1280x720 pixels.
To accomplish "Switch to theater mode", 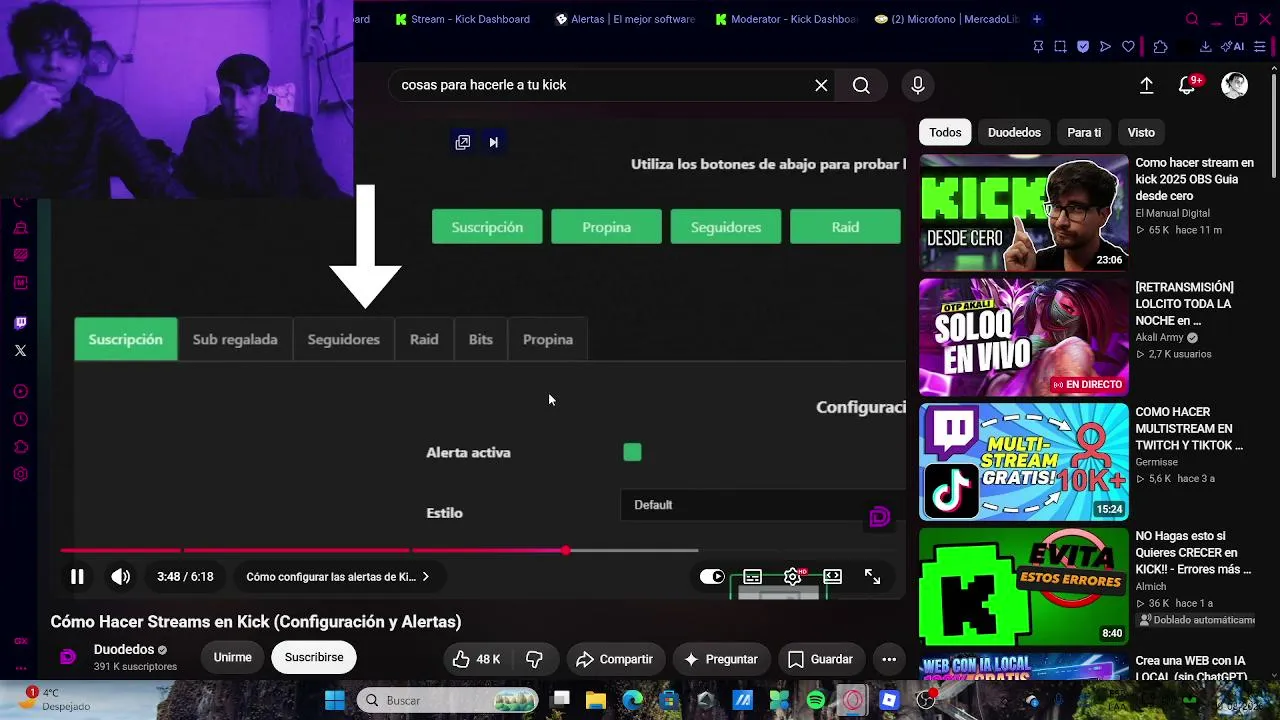I will click(833, 577).
